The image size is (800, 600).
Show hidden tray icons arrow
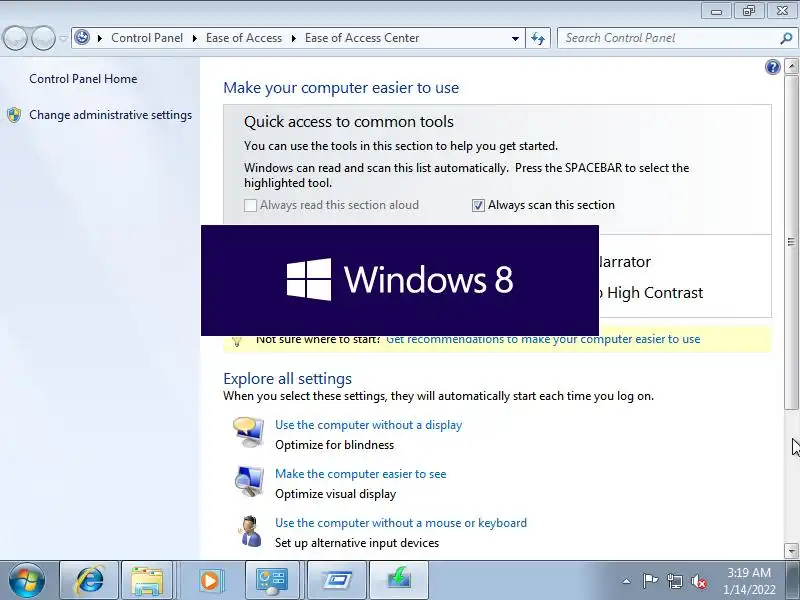[x=626, y=581]
